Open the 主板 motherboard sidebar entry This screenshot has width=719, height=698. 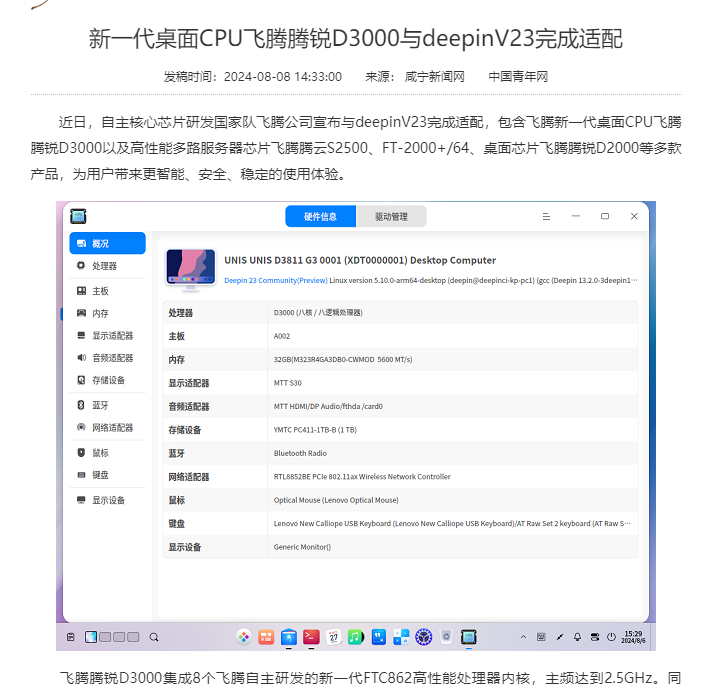[x=107, y=291]
